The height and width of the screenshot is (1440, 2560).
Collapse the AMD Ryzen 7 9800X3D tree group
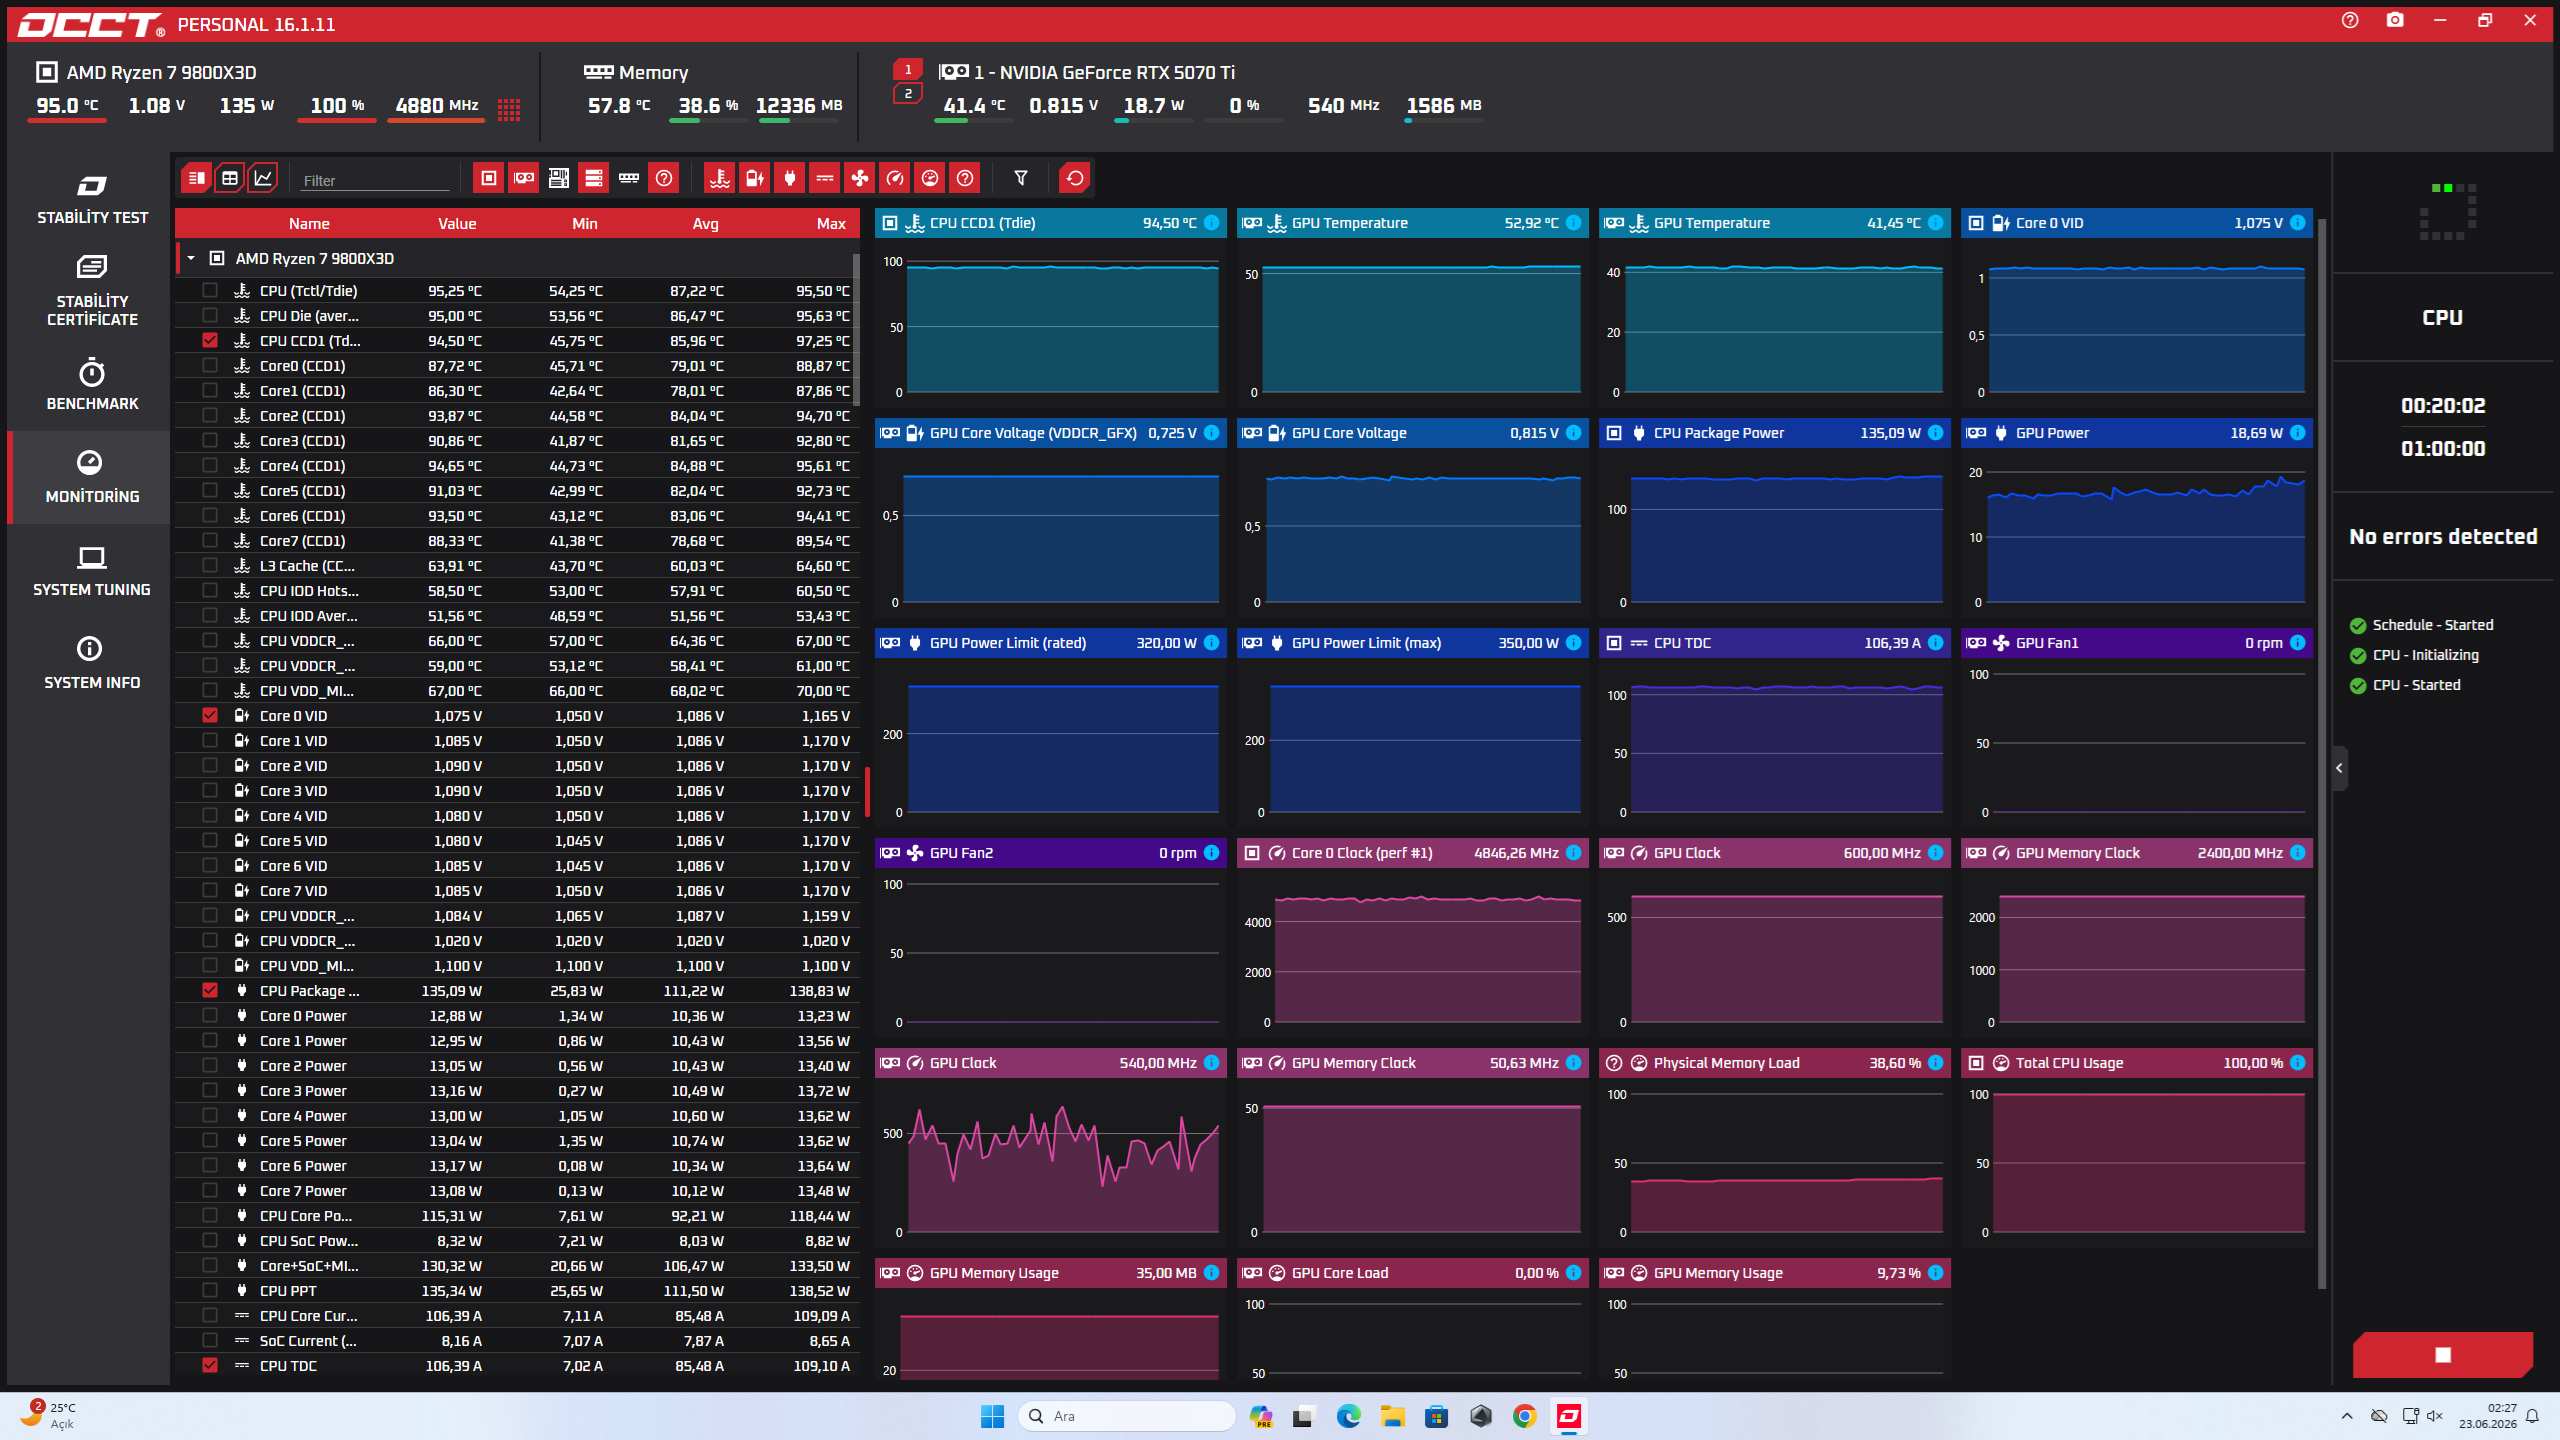pyautogui.click(x=191, y=258)
